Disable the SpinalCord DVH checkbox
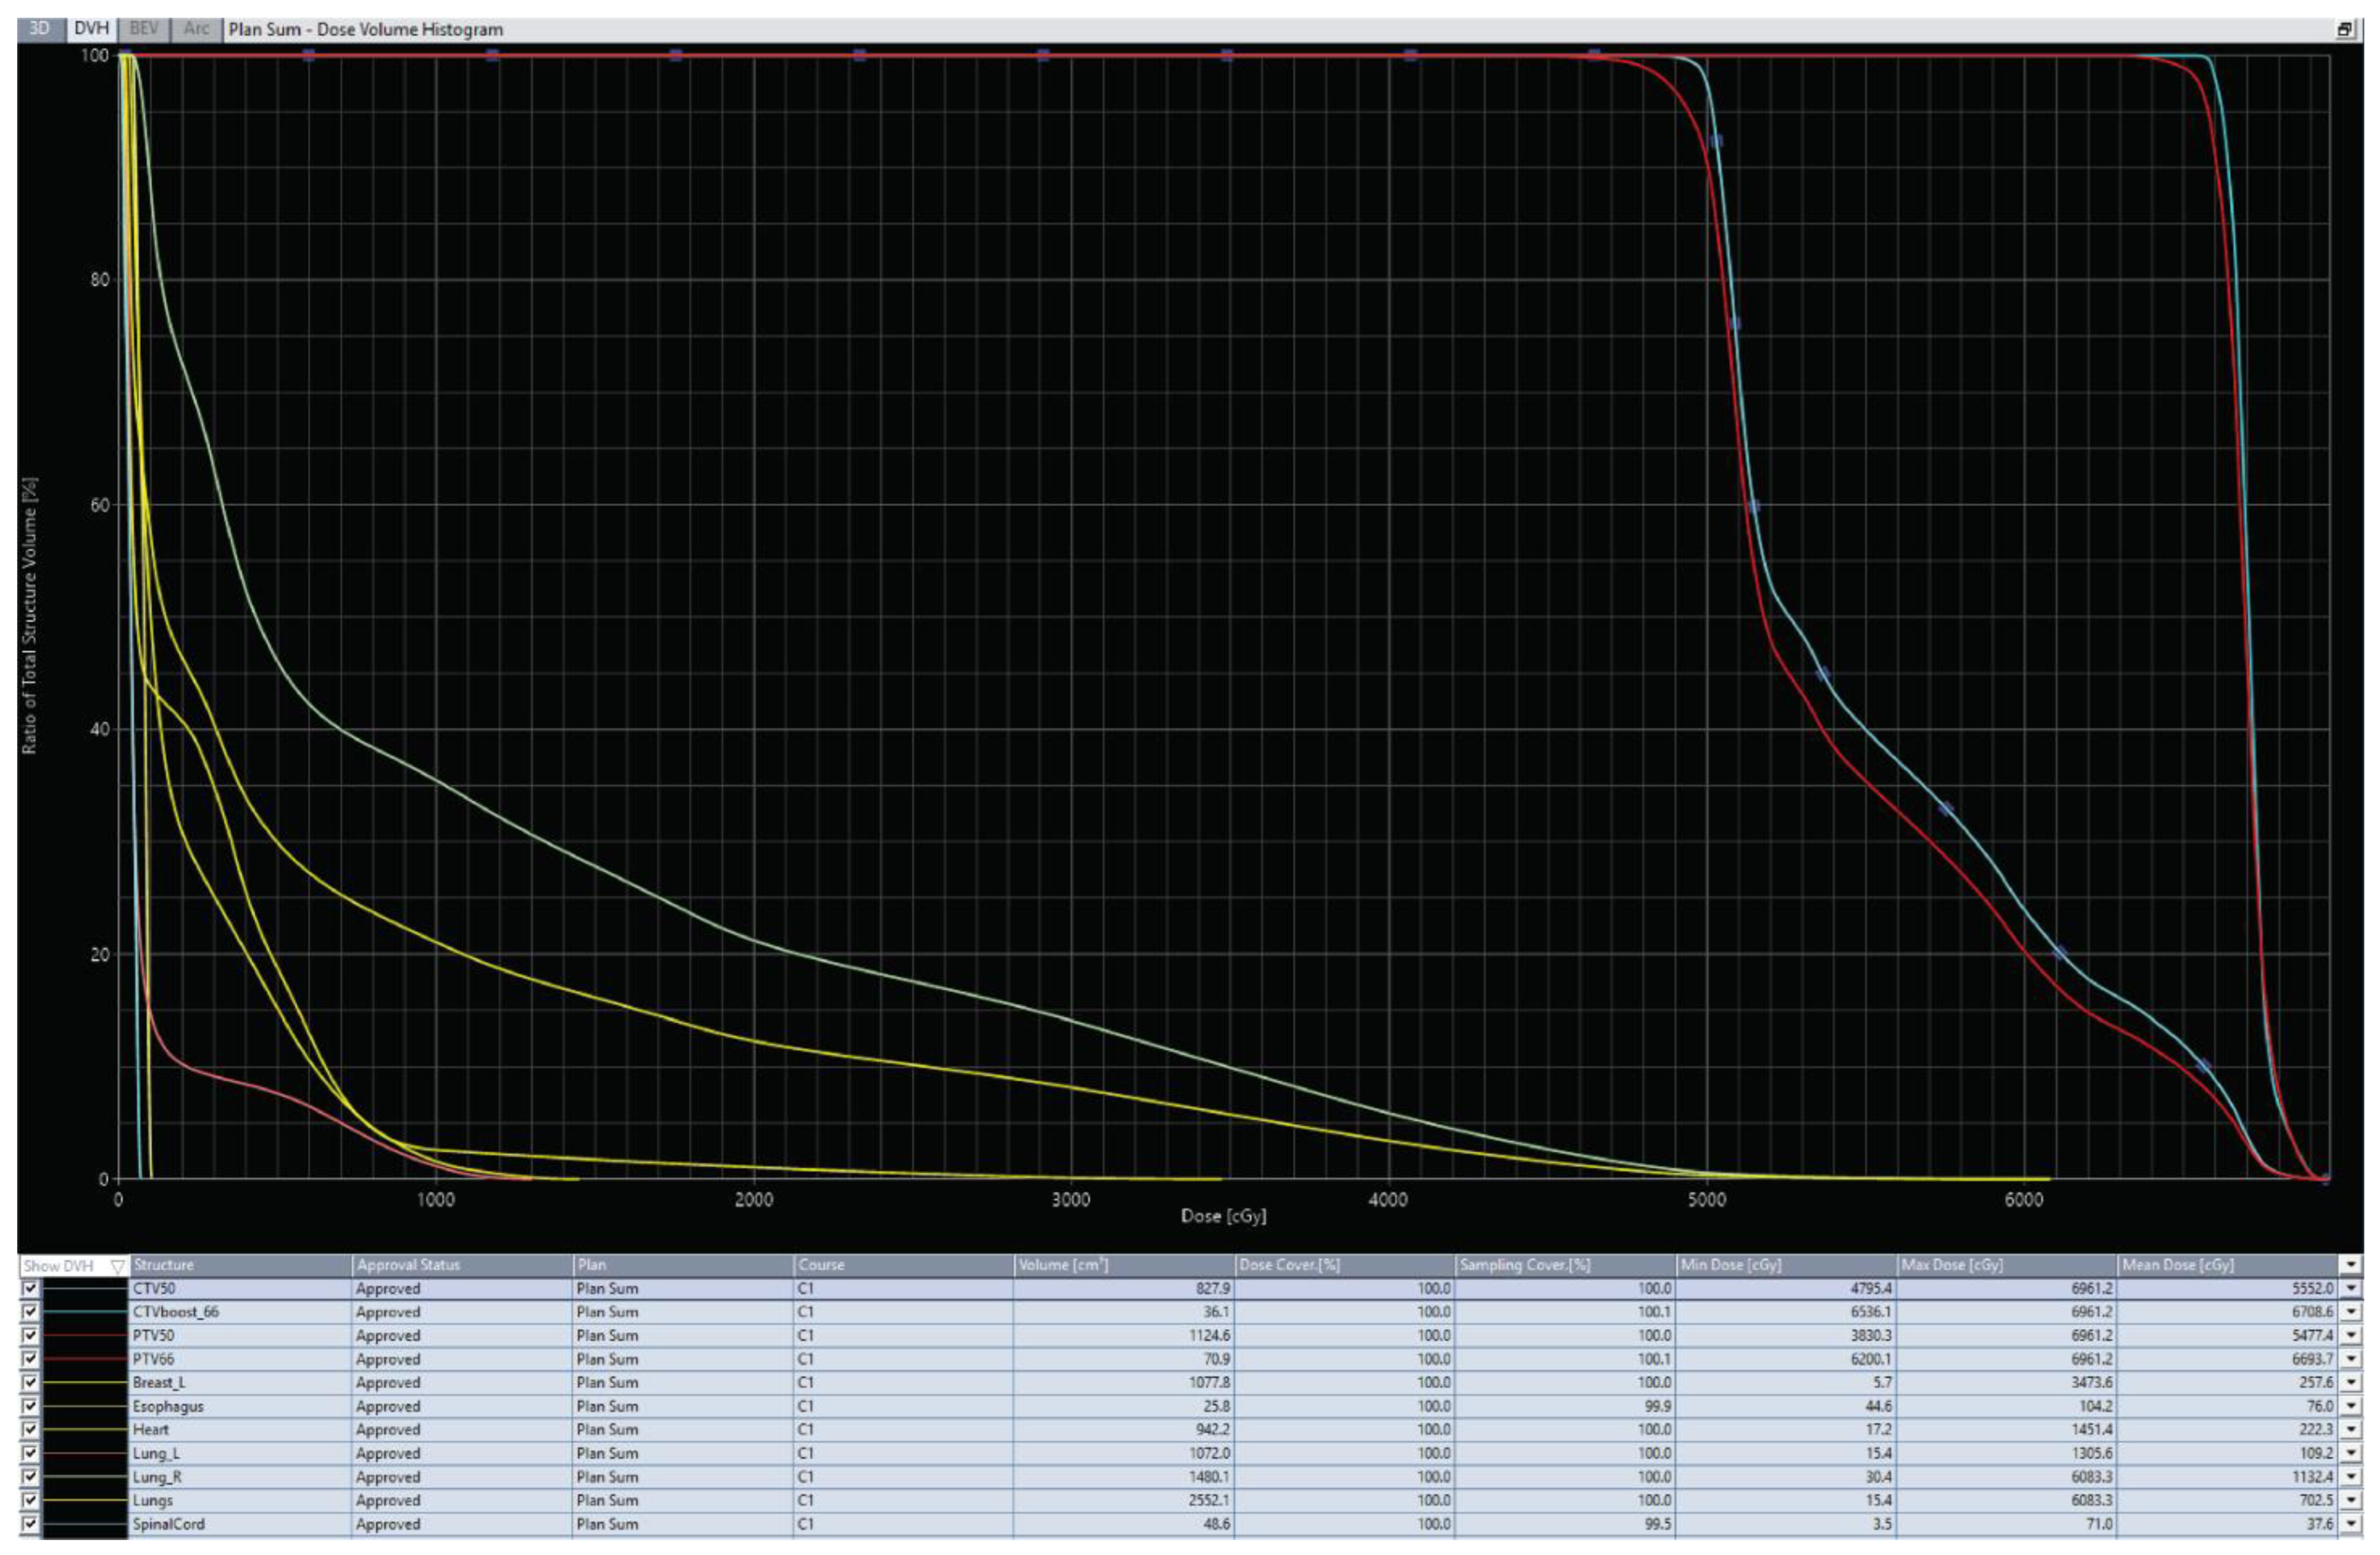 (x=30, y=1523)
